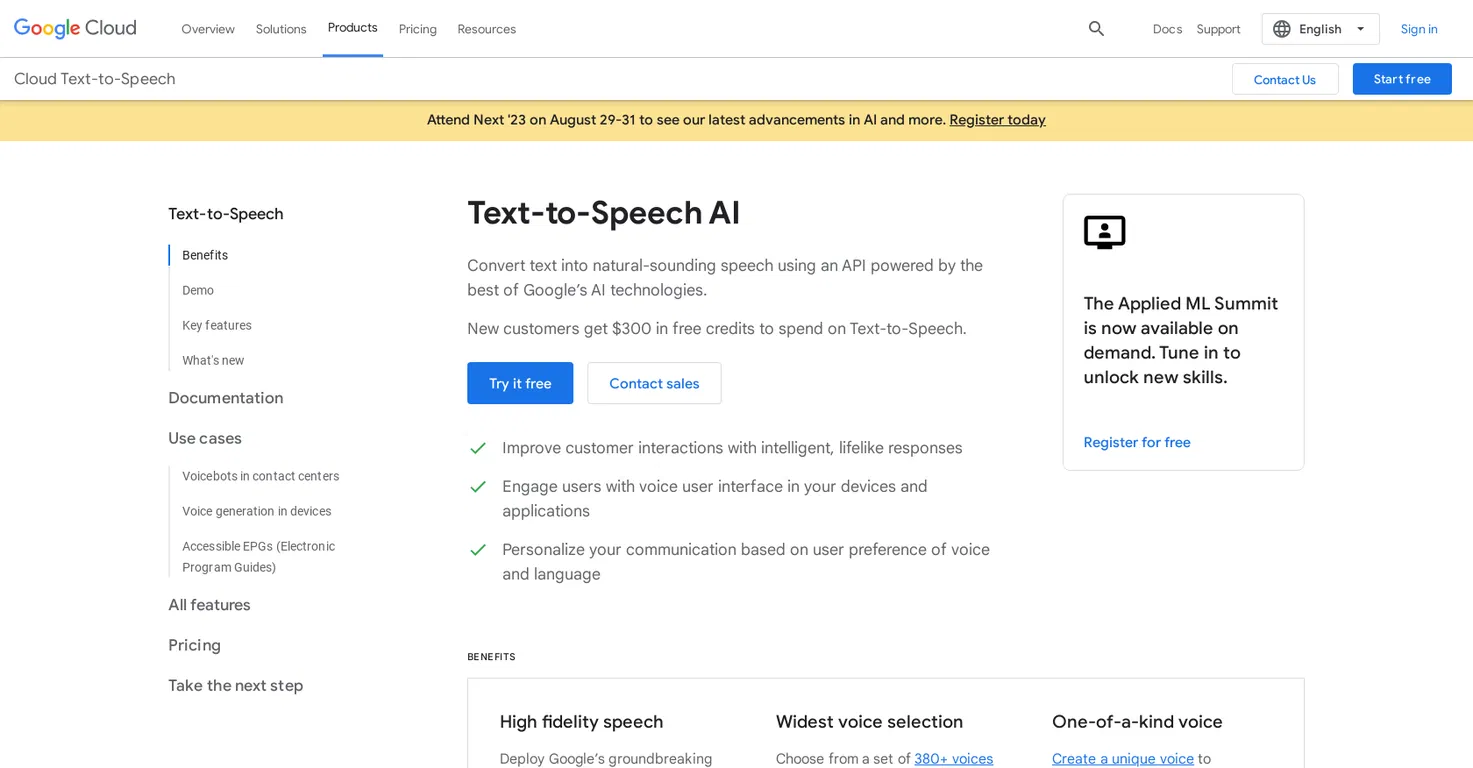1473x768 pixels.
Task: Click Sign in
Action: pos(1419,29)
